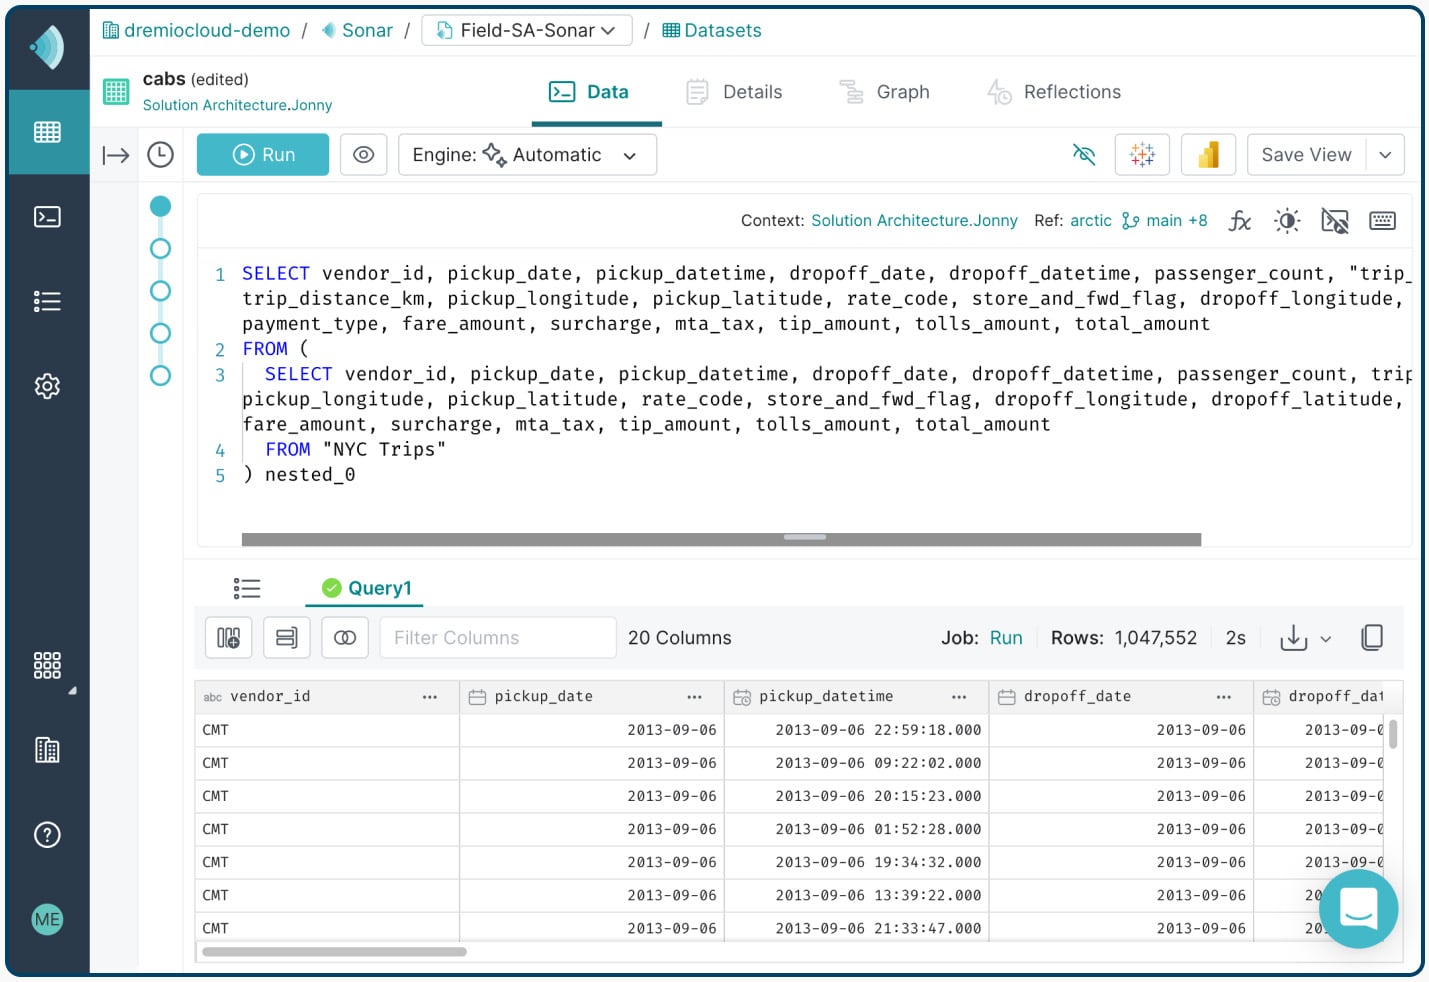The image size is (1429, 982).
Task: Open the SQL Runner icon in the sidebar
Action: pyautogui.click(x=47, y=216)
